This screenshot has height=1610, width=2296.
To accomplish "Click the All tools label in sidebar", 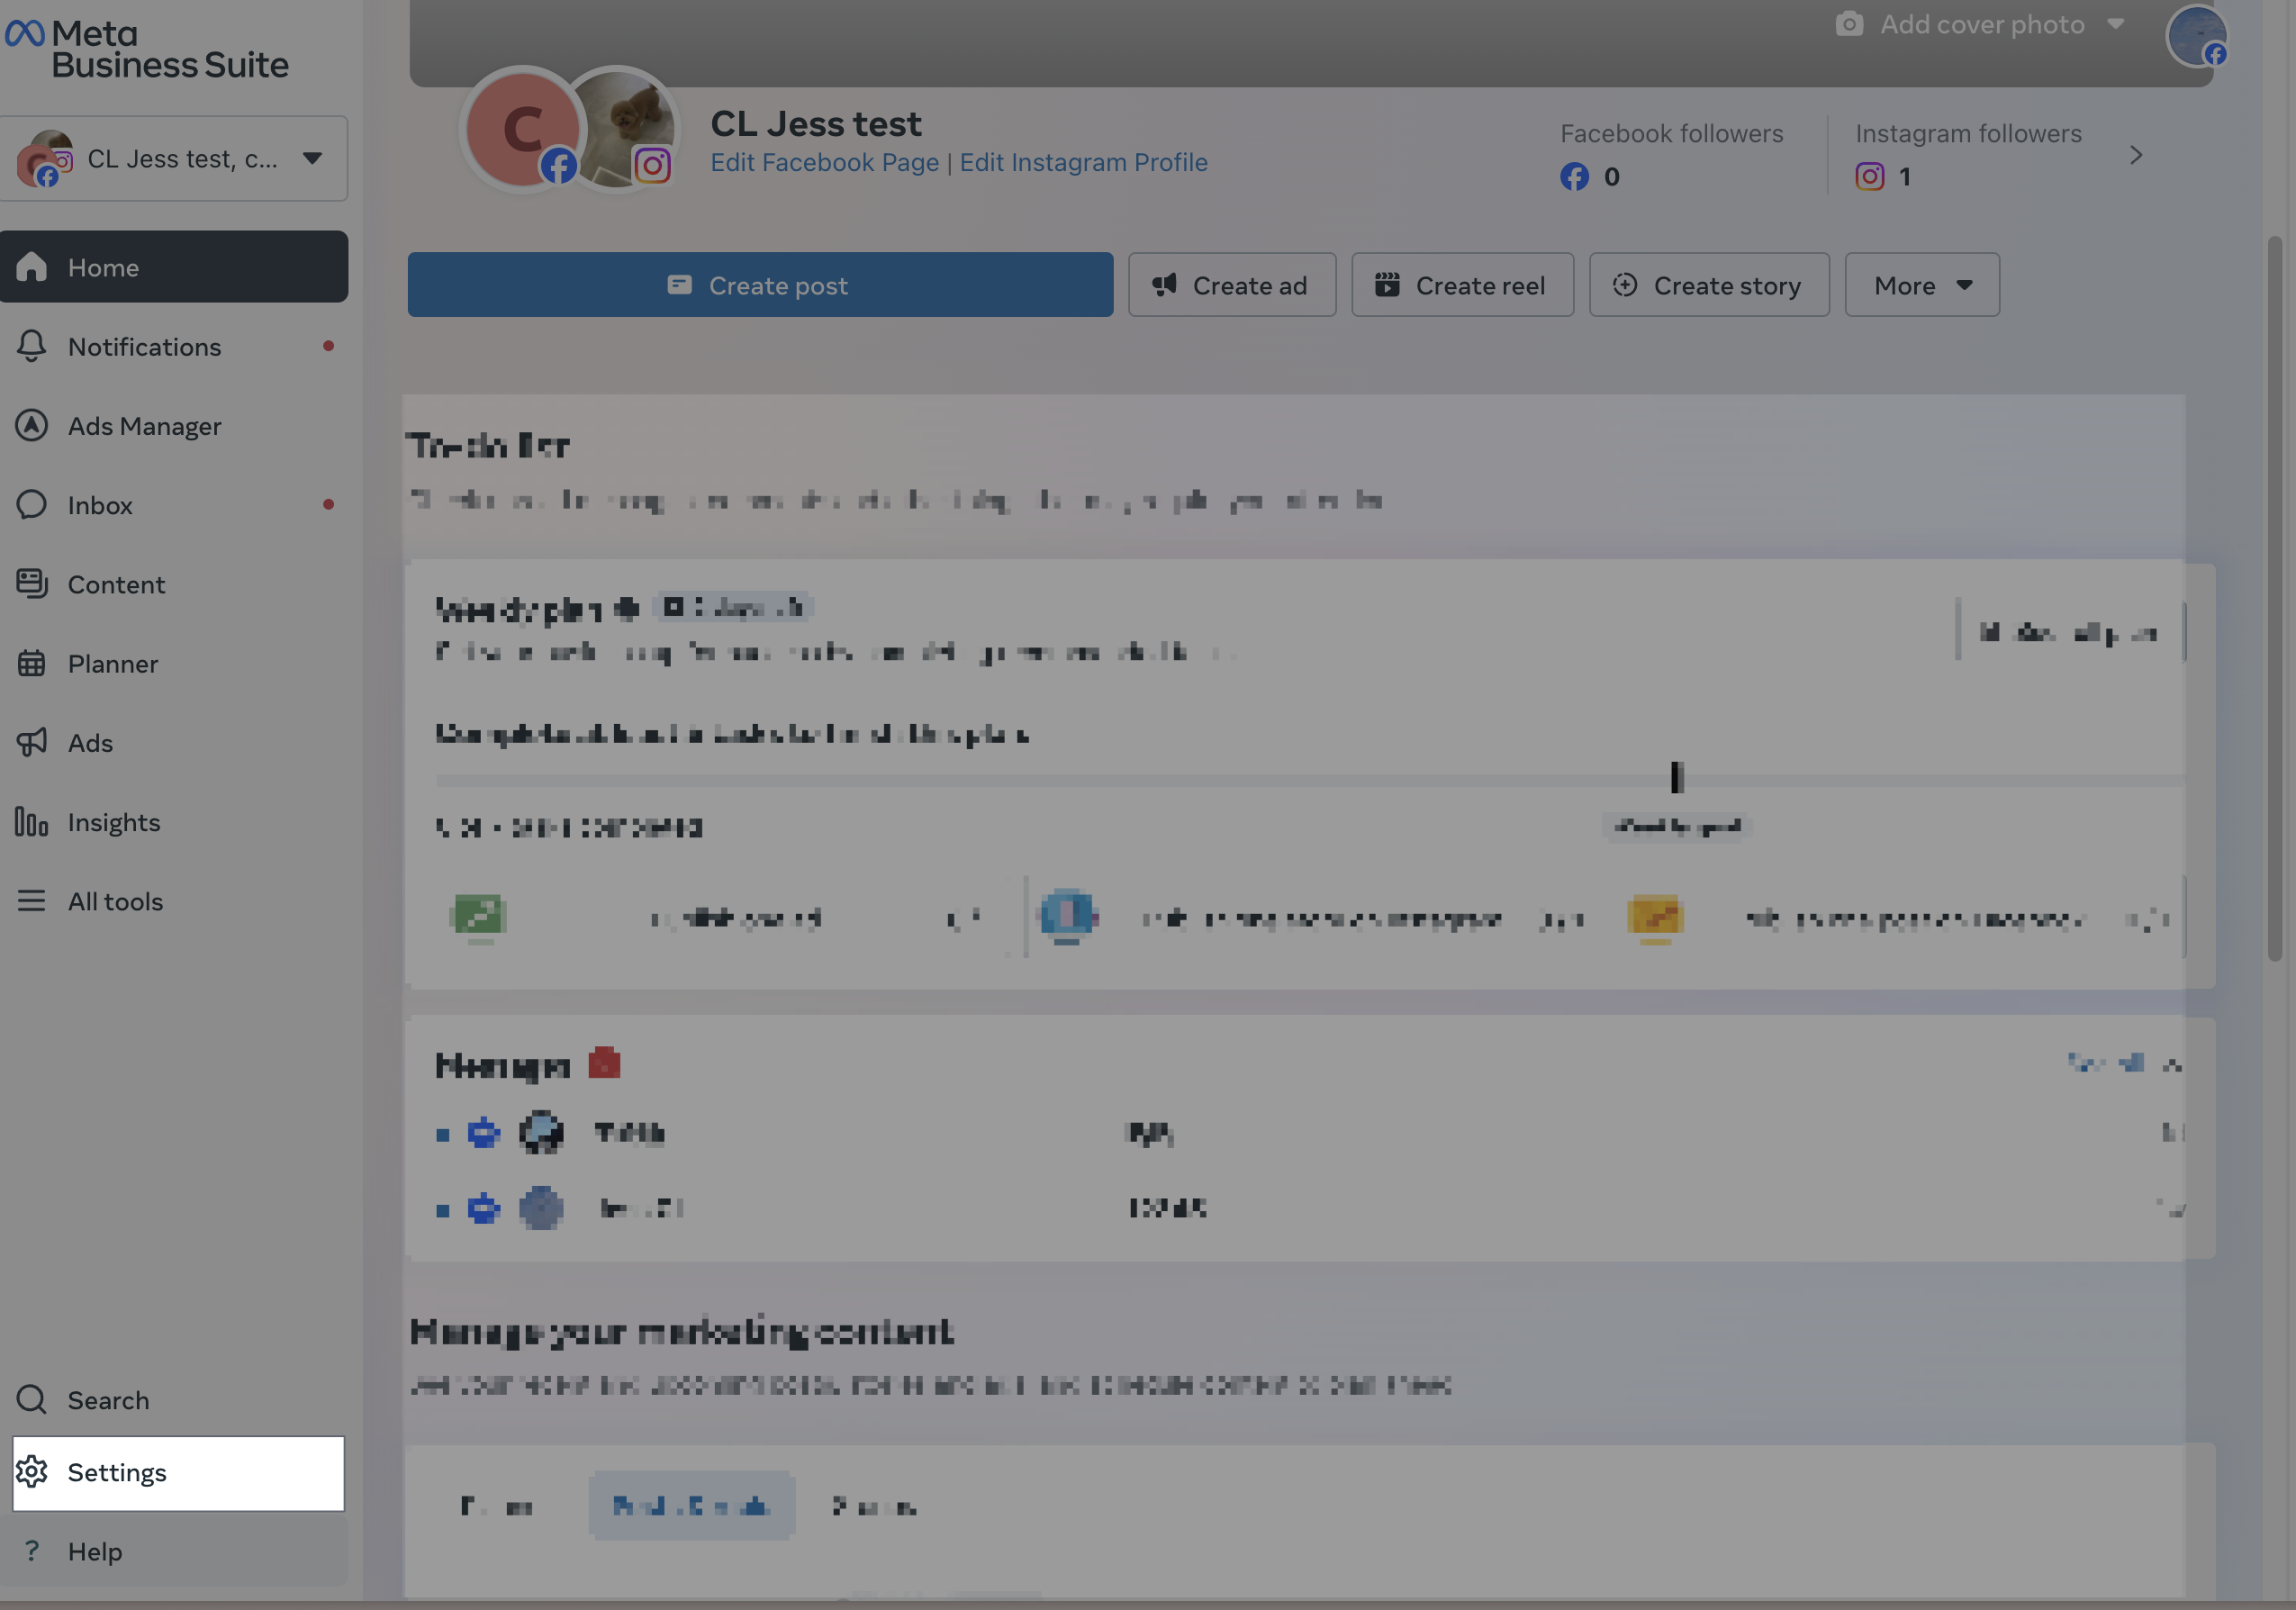I will point(115,901).
